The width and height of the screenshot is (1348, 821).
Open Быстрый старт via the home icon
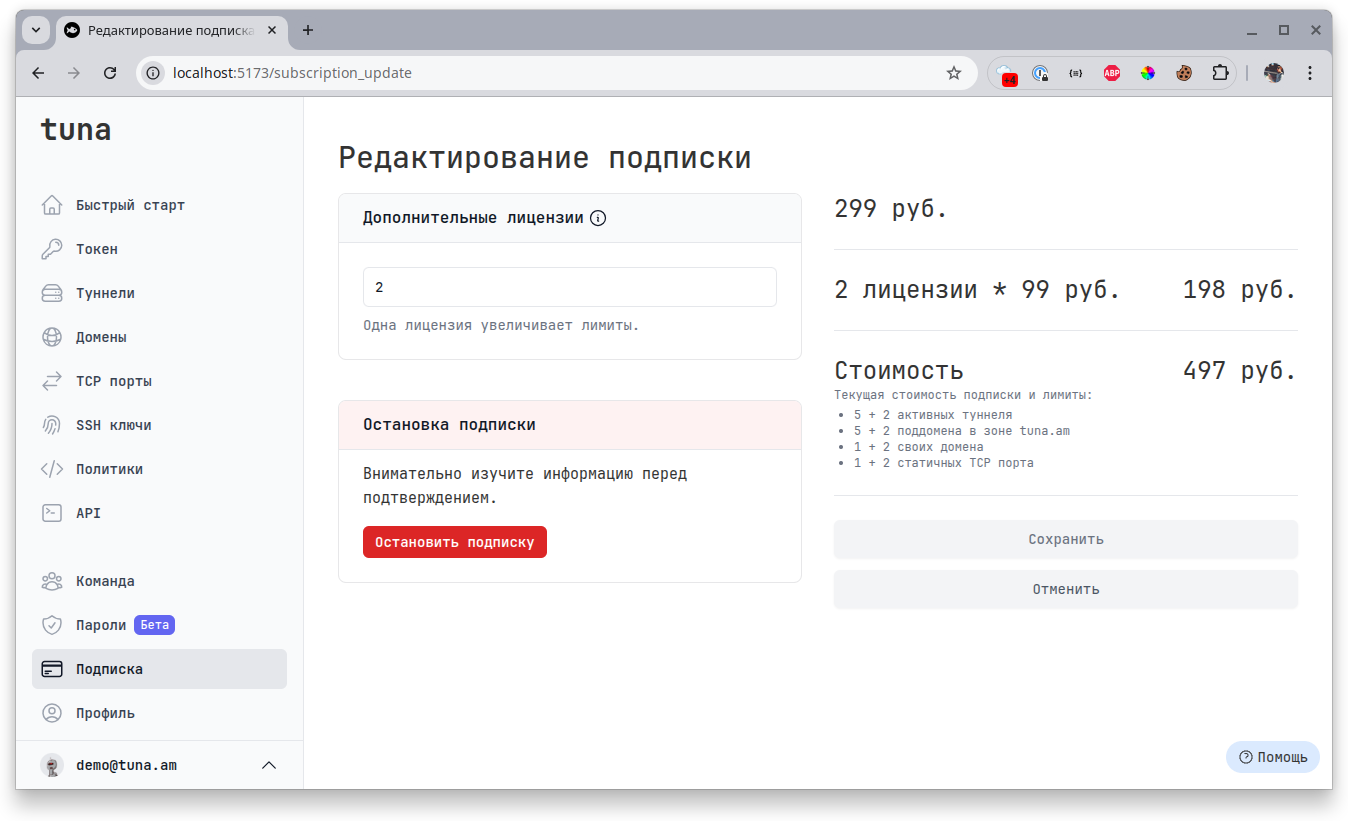pos(52,205)
